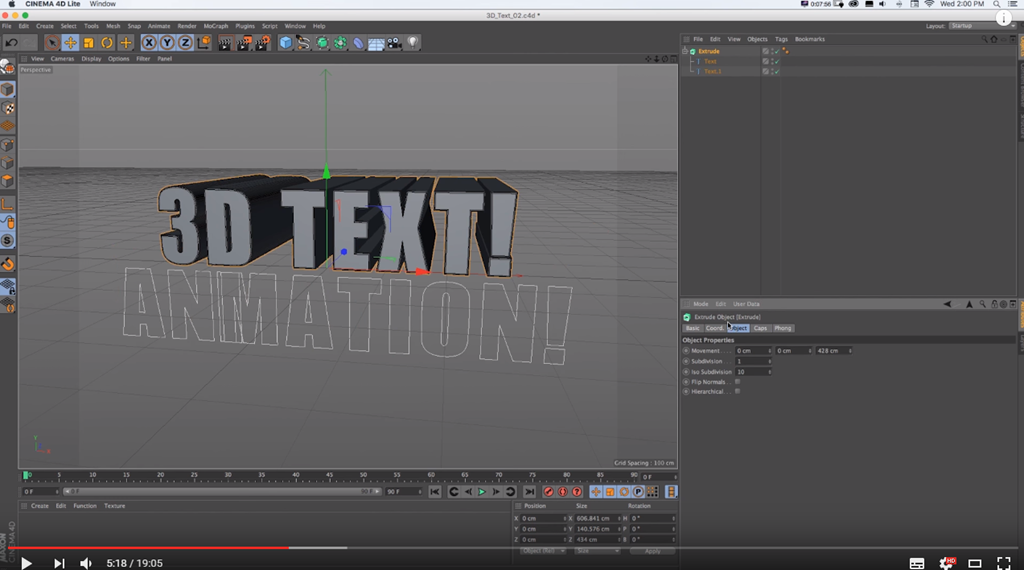Screen dimensions: 1024x570
Task: Click the green timeline playhead at frame 0
Action: (x=26, y=475)
